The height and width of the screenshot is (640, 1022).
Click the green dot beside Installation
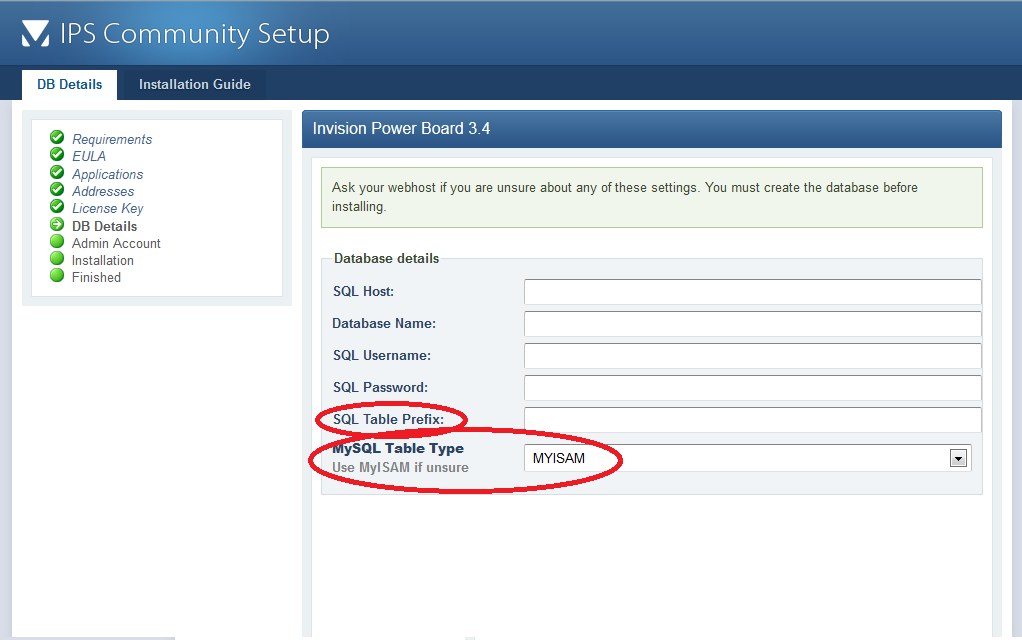[57, 258]
